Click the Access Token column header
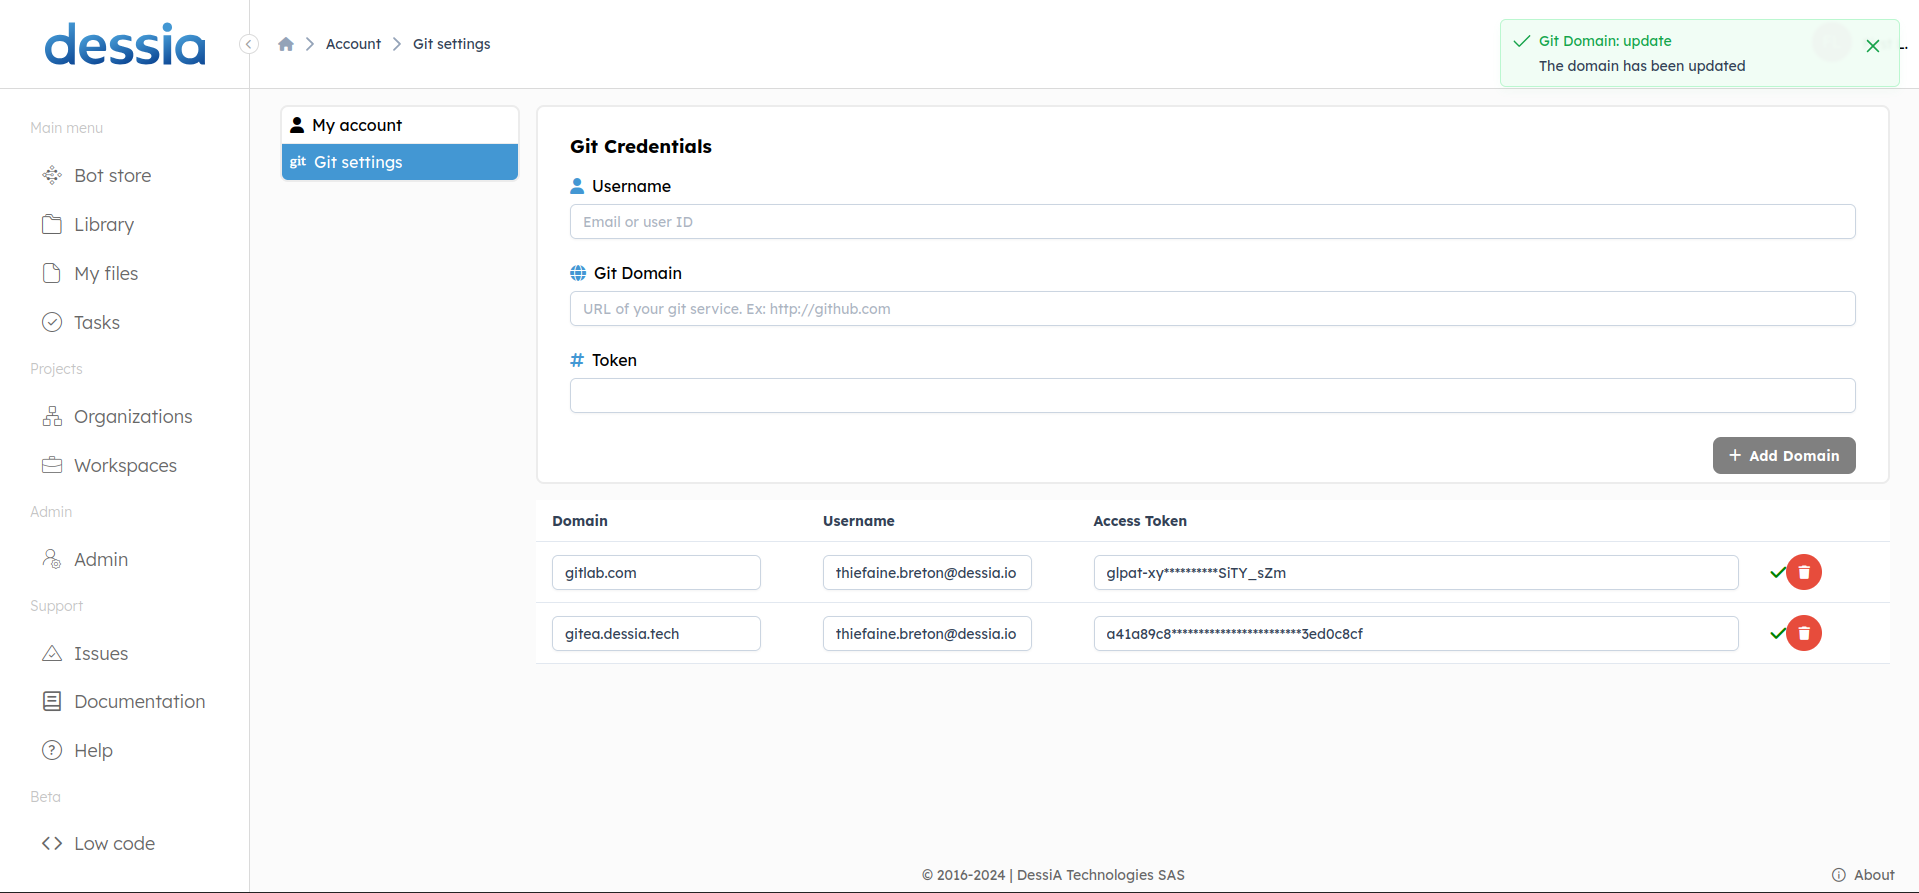 pos(1140,521)
